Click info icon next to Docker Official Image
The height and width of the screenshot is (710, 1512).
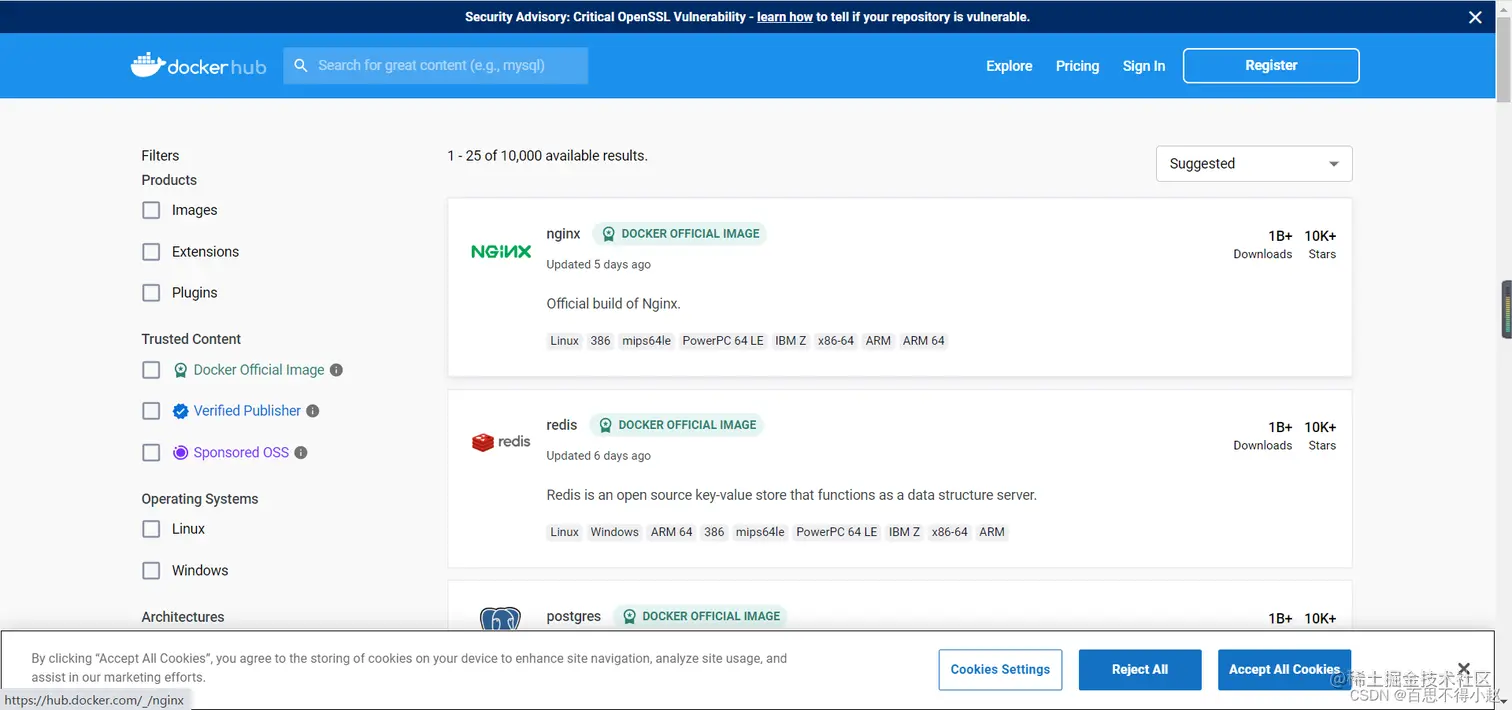click(337, 370)
